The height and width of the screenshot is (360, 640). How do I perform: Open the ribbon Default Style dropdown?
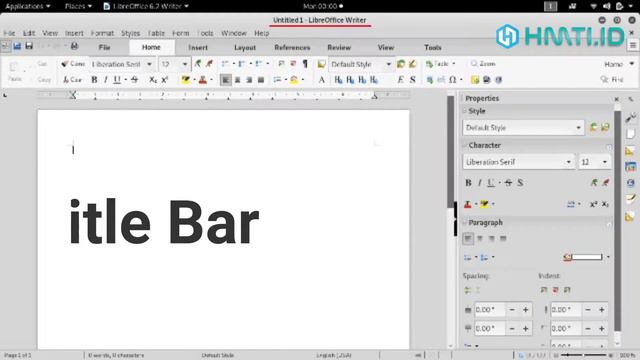389,64
